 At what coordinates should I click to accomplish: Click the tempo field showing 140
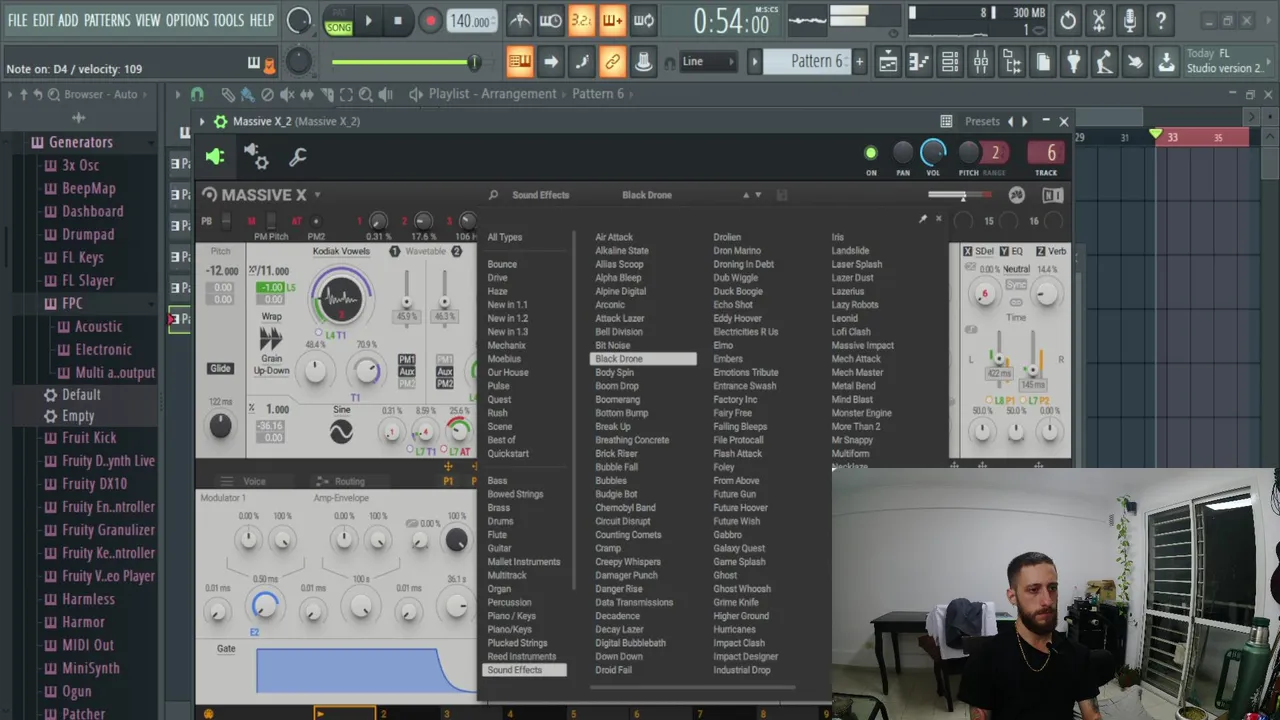coord(471,21)
